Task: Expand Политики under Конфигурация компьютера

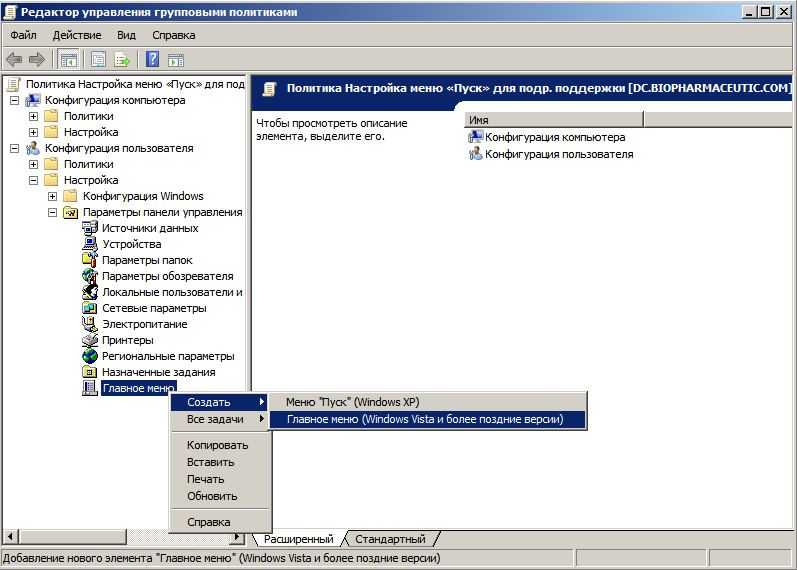Action: [x=34, y=116]
